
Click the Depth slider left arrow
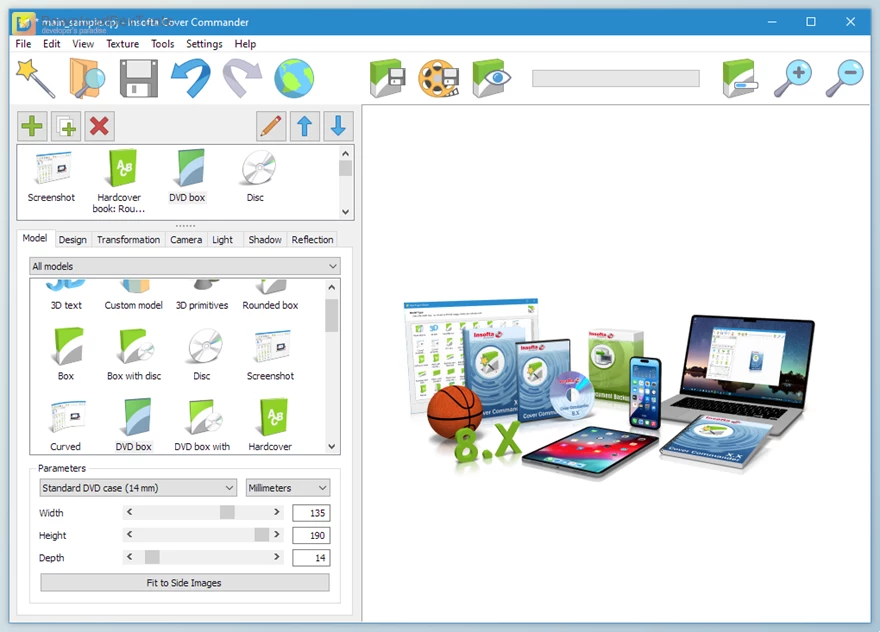pyautogui.click(x=130, y=557)
